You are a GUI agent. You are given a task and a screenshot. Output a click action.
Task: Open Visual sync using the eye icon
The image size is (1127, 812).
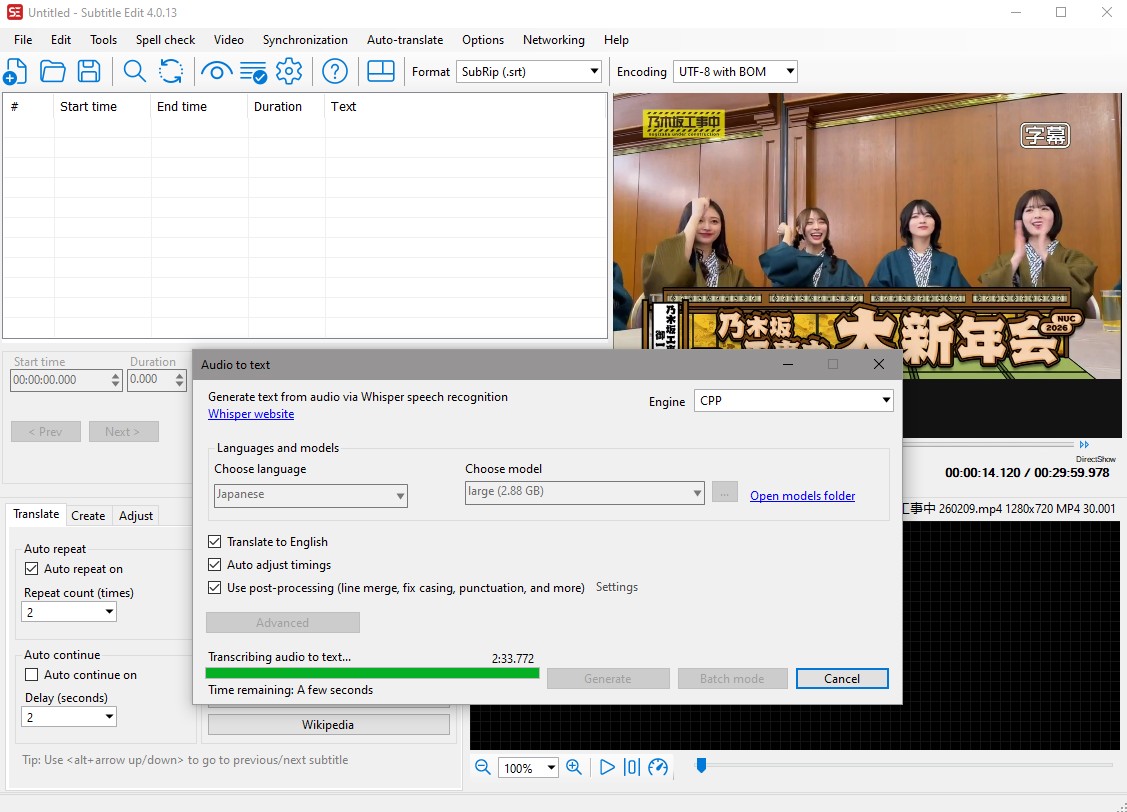(x=216, y=71)
